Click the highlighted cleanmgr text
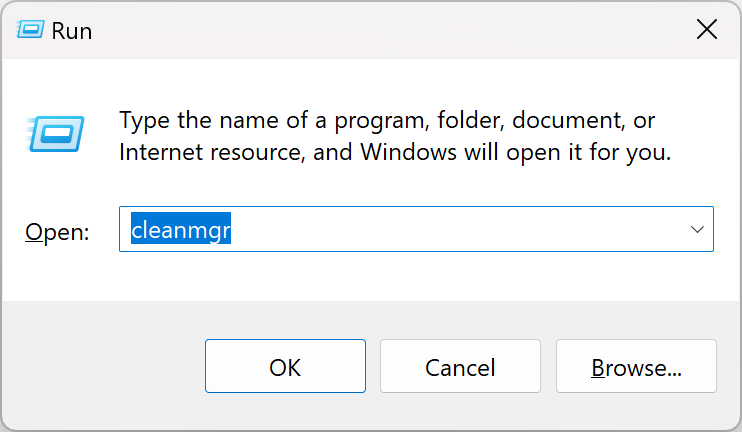742x432 pixels. pos(182,230)
